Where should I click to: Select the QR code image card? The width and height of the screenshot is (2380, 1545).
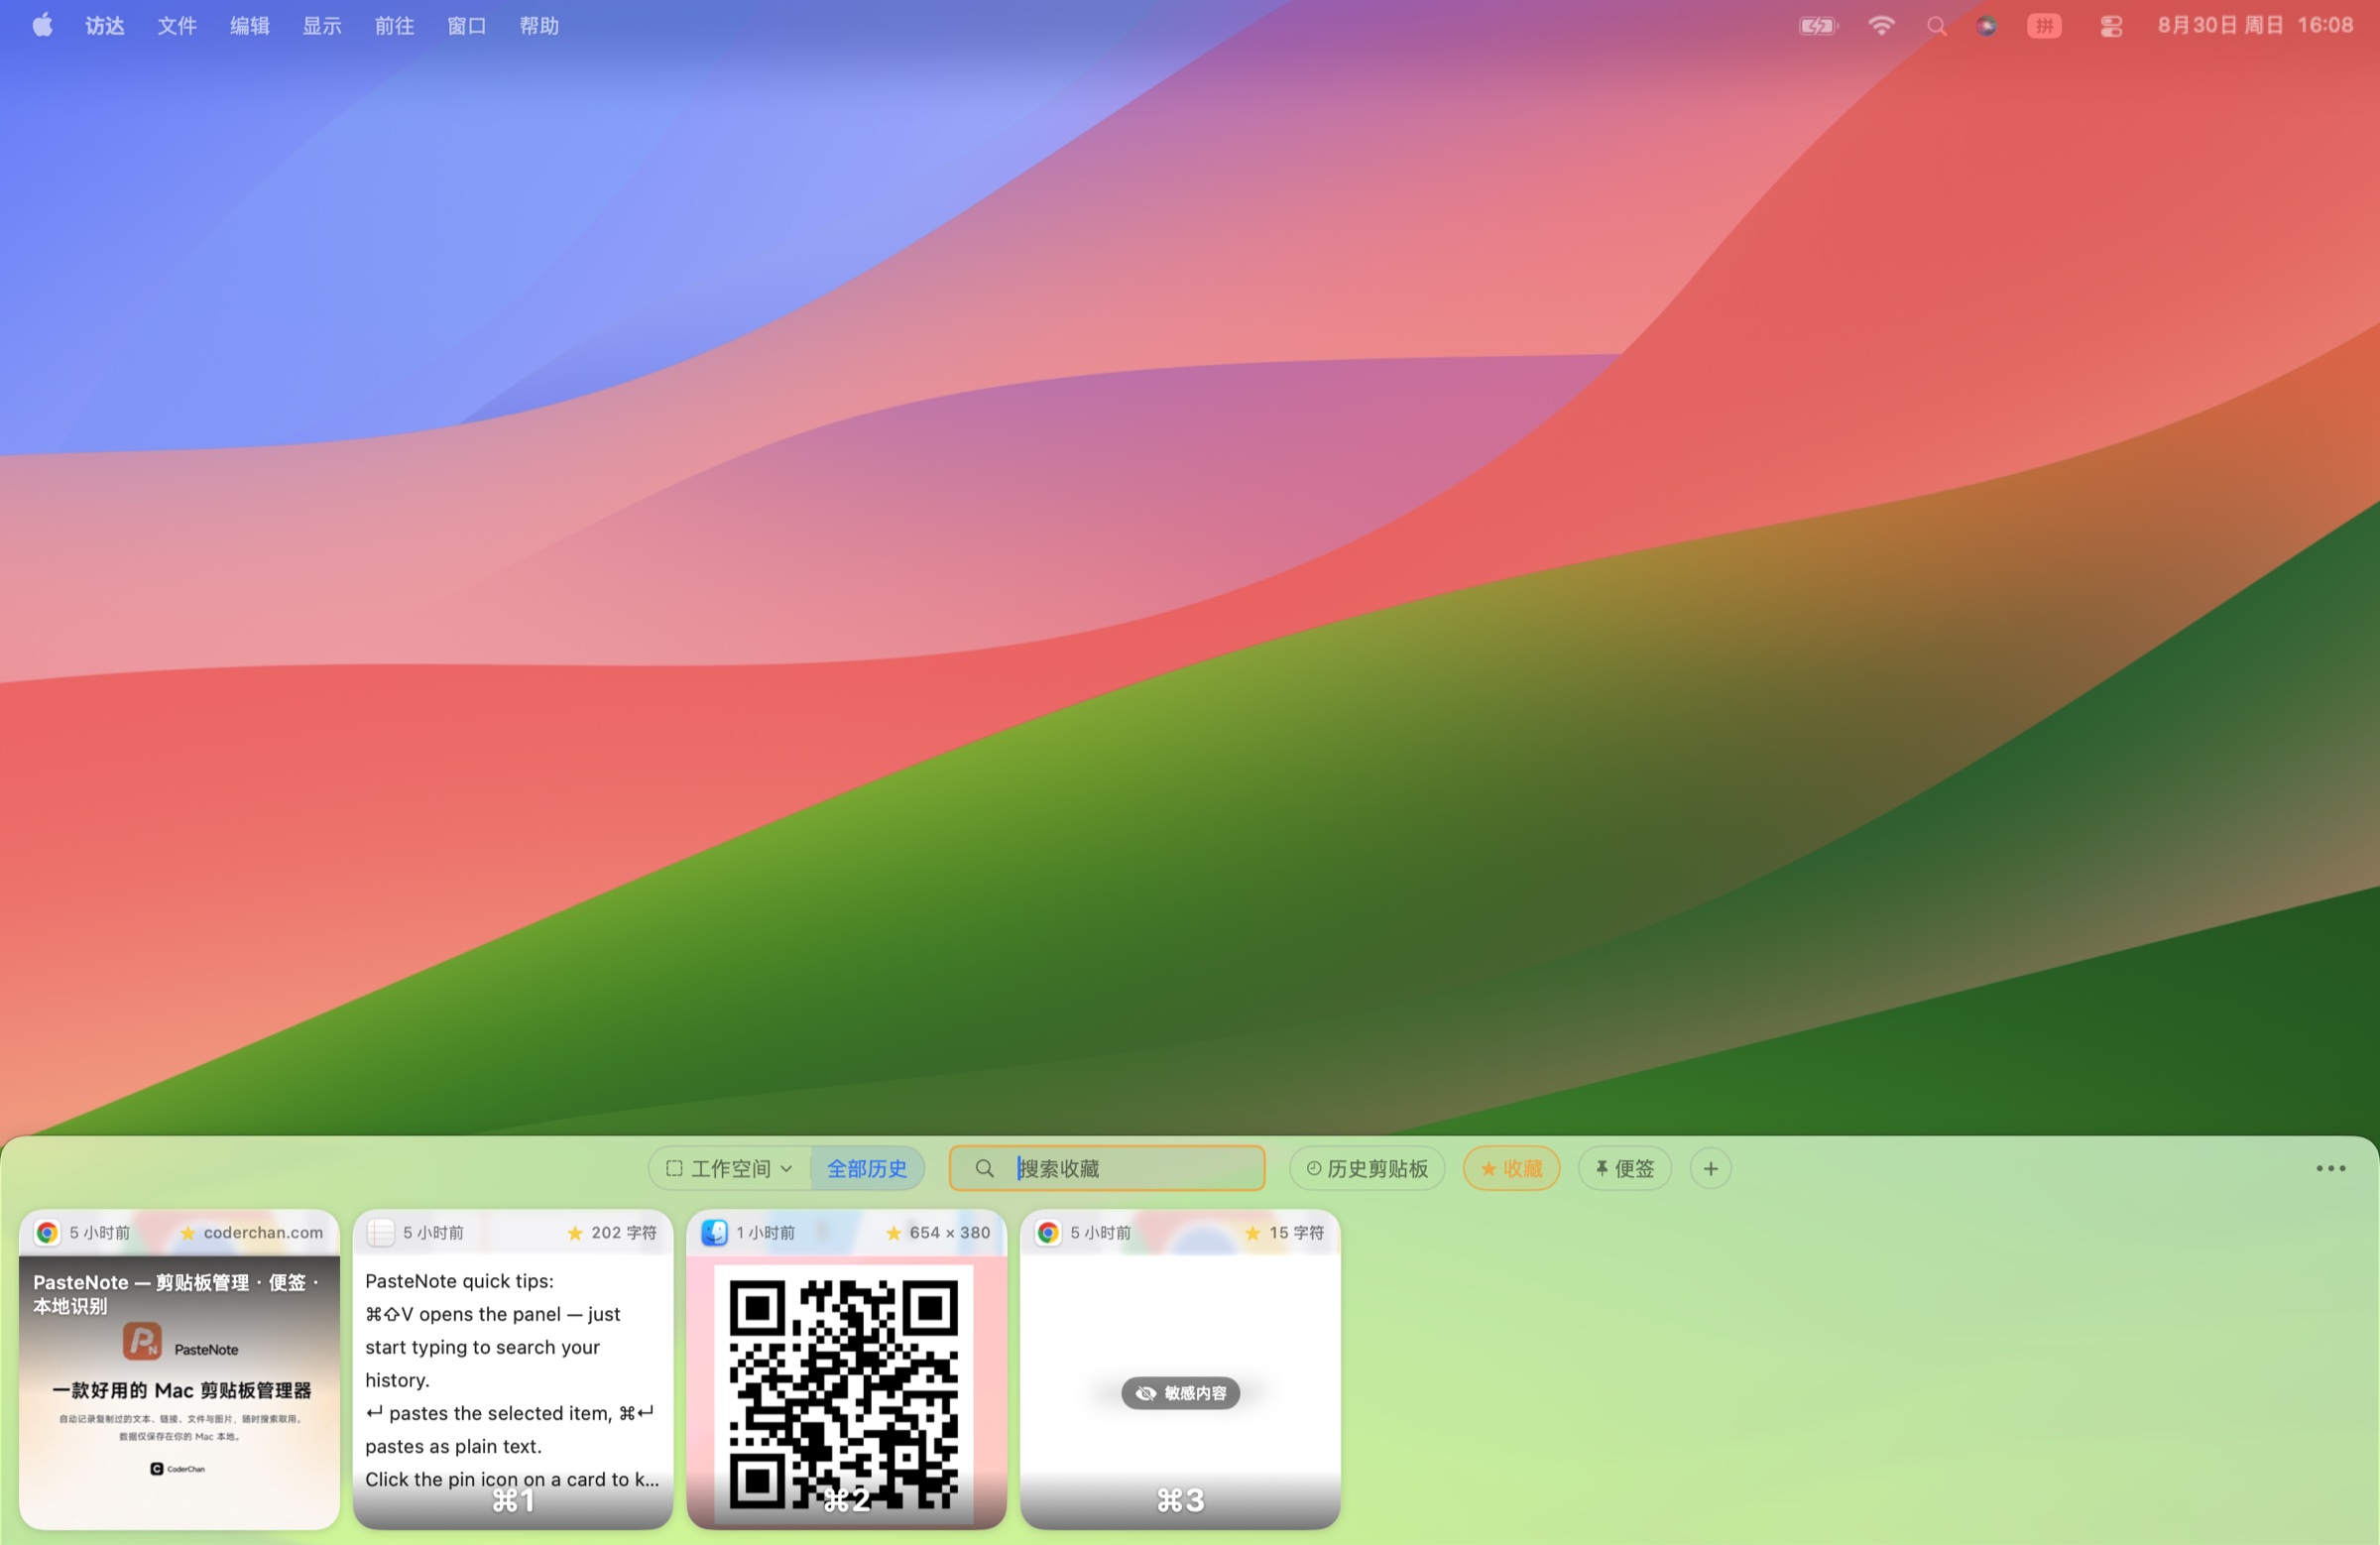(x=847, y=1369)
